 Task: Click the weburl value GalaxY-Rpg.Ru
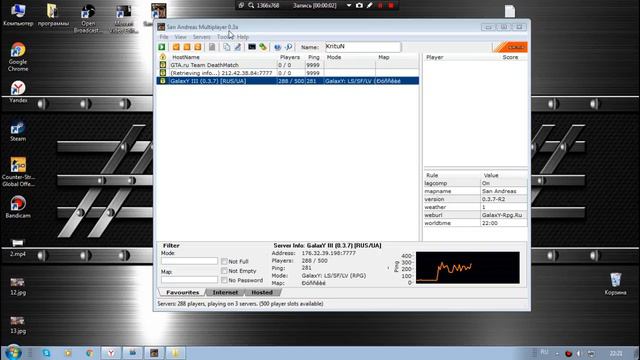[x=502, y=215]
